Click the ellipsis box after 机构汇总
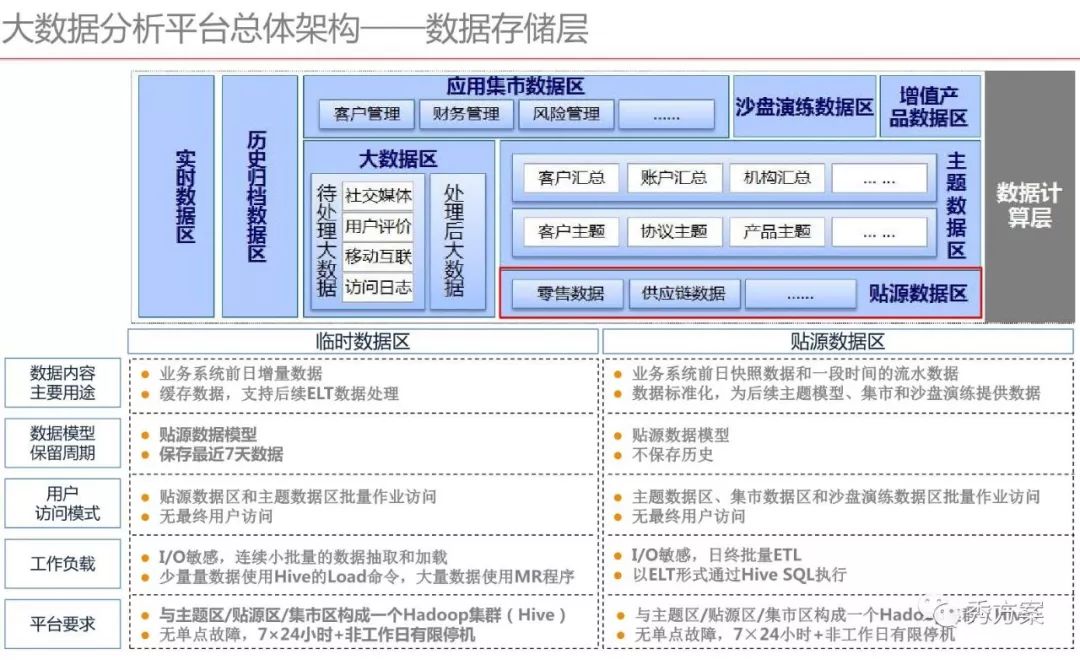 (879, 178)
